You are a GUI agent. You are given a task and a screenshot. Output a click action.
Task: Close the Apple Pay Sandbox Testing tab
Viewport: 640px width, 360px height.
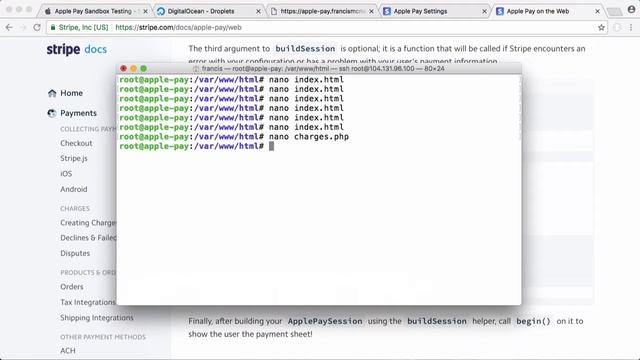pyautogui.click(x=145, y=11)
